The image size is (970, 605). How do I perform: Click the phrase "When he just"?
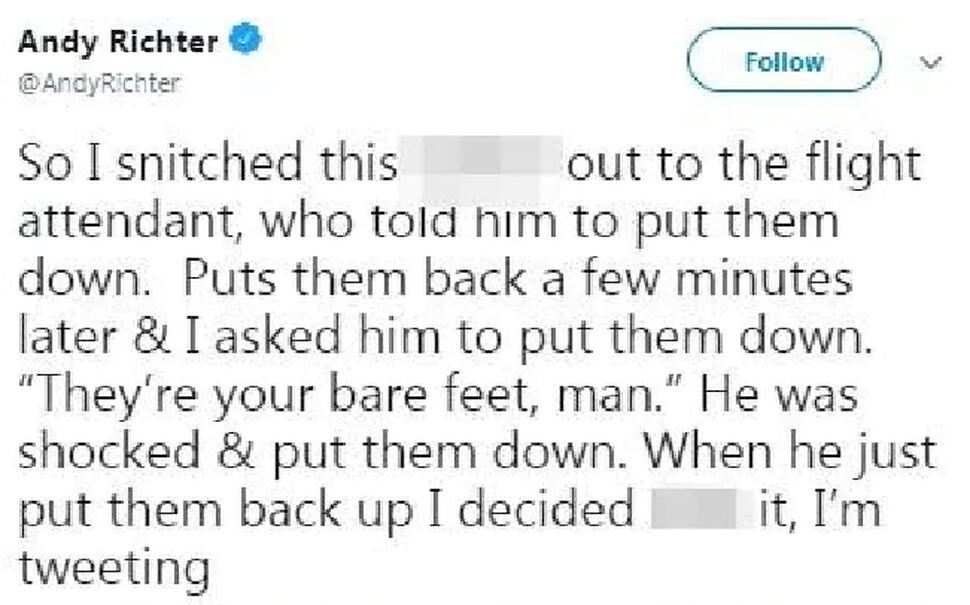[x=790, y=455]
